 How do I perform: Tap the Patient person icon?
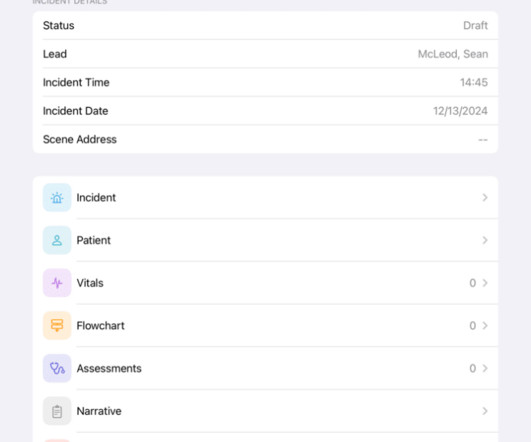click(57, 240)
